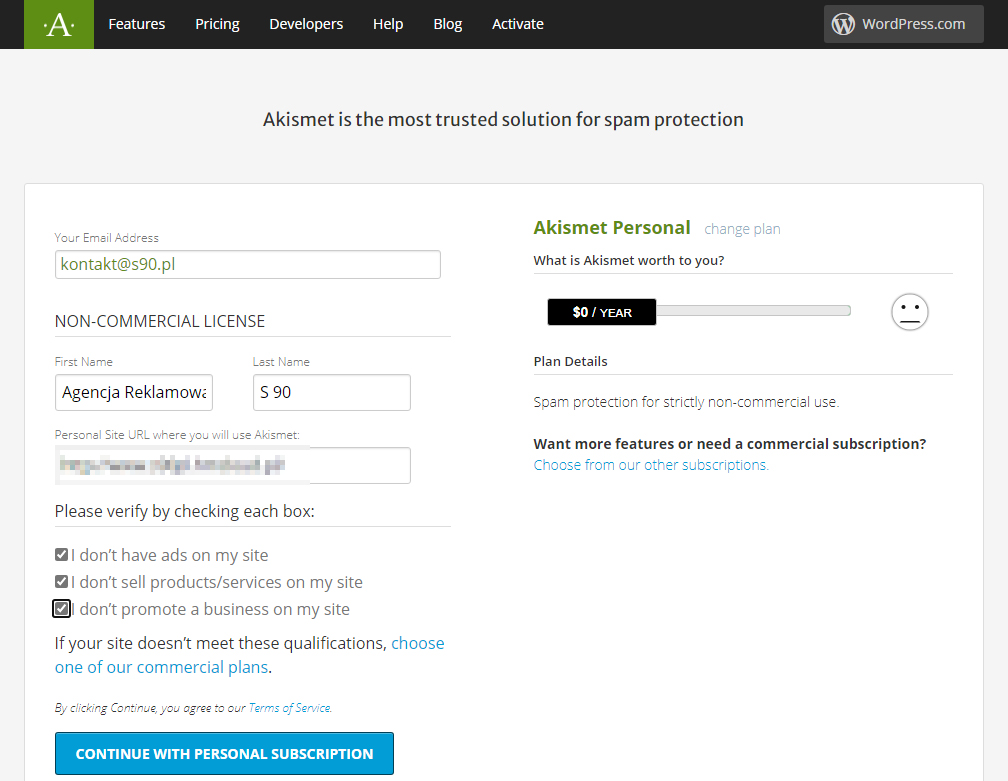The height and width of the screenshot is (781, 1008).
Task: Uncheck "I don't sell products/services" checkbox
Action: [61, 582]
